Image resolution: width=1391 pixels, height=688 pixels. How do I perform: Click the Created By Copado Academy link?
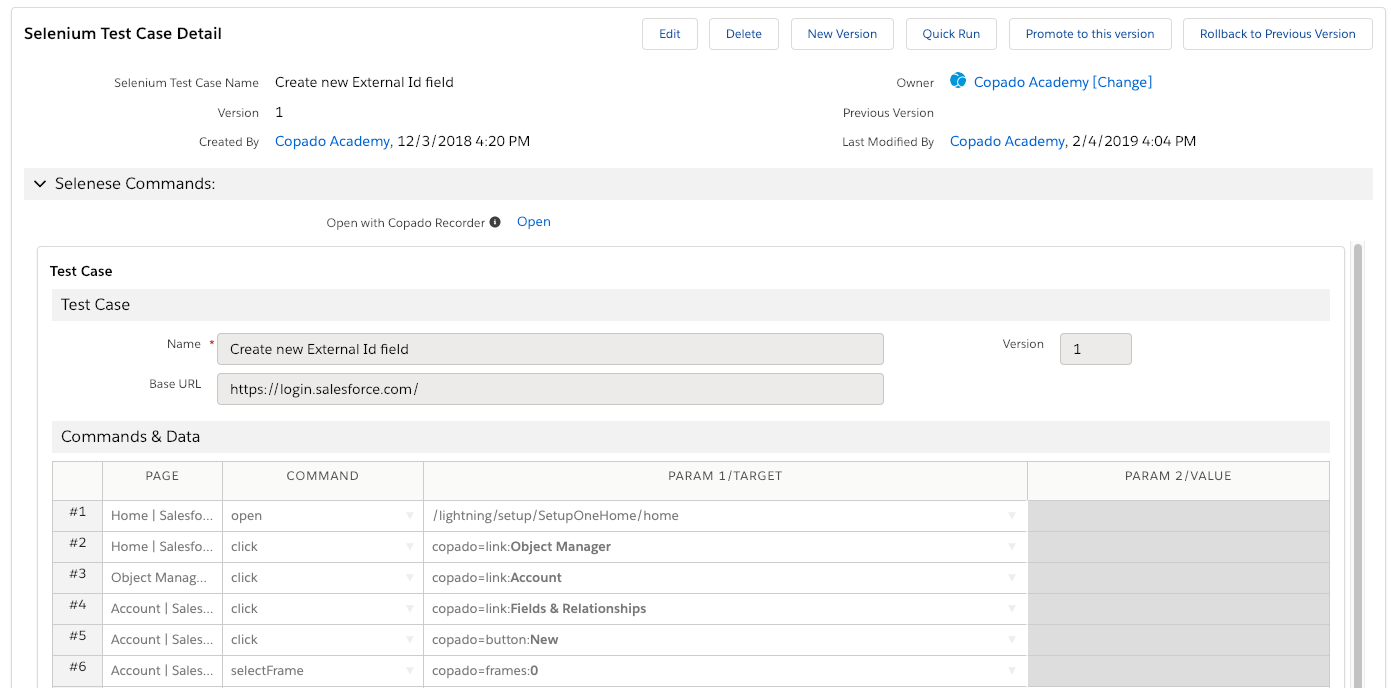[x=332, y=141]
